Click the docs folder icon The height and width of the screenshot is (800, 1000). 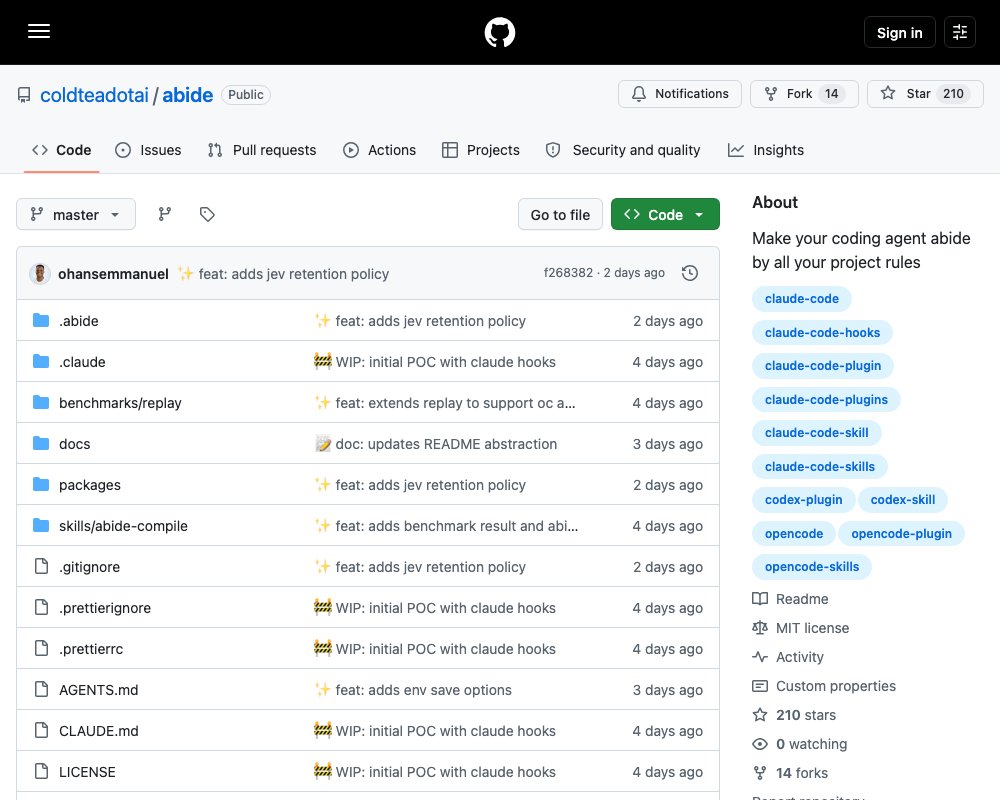41,443
